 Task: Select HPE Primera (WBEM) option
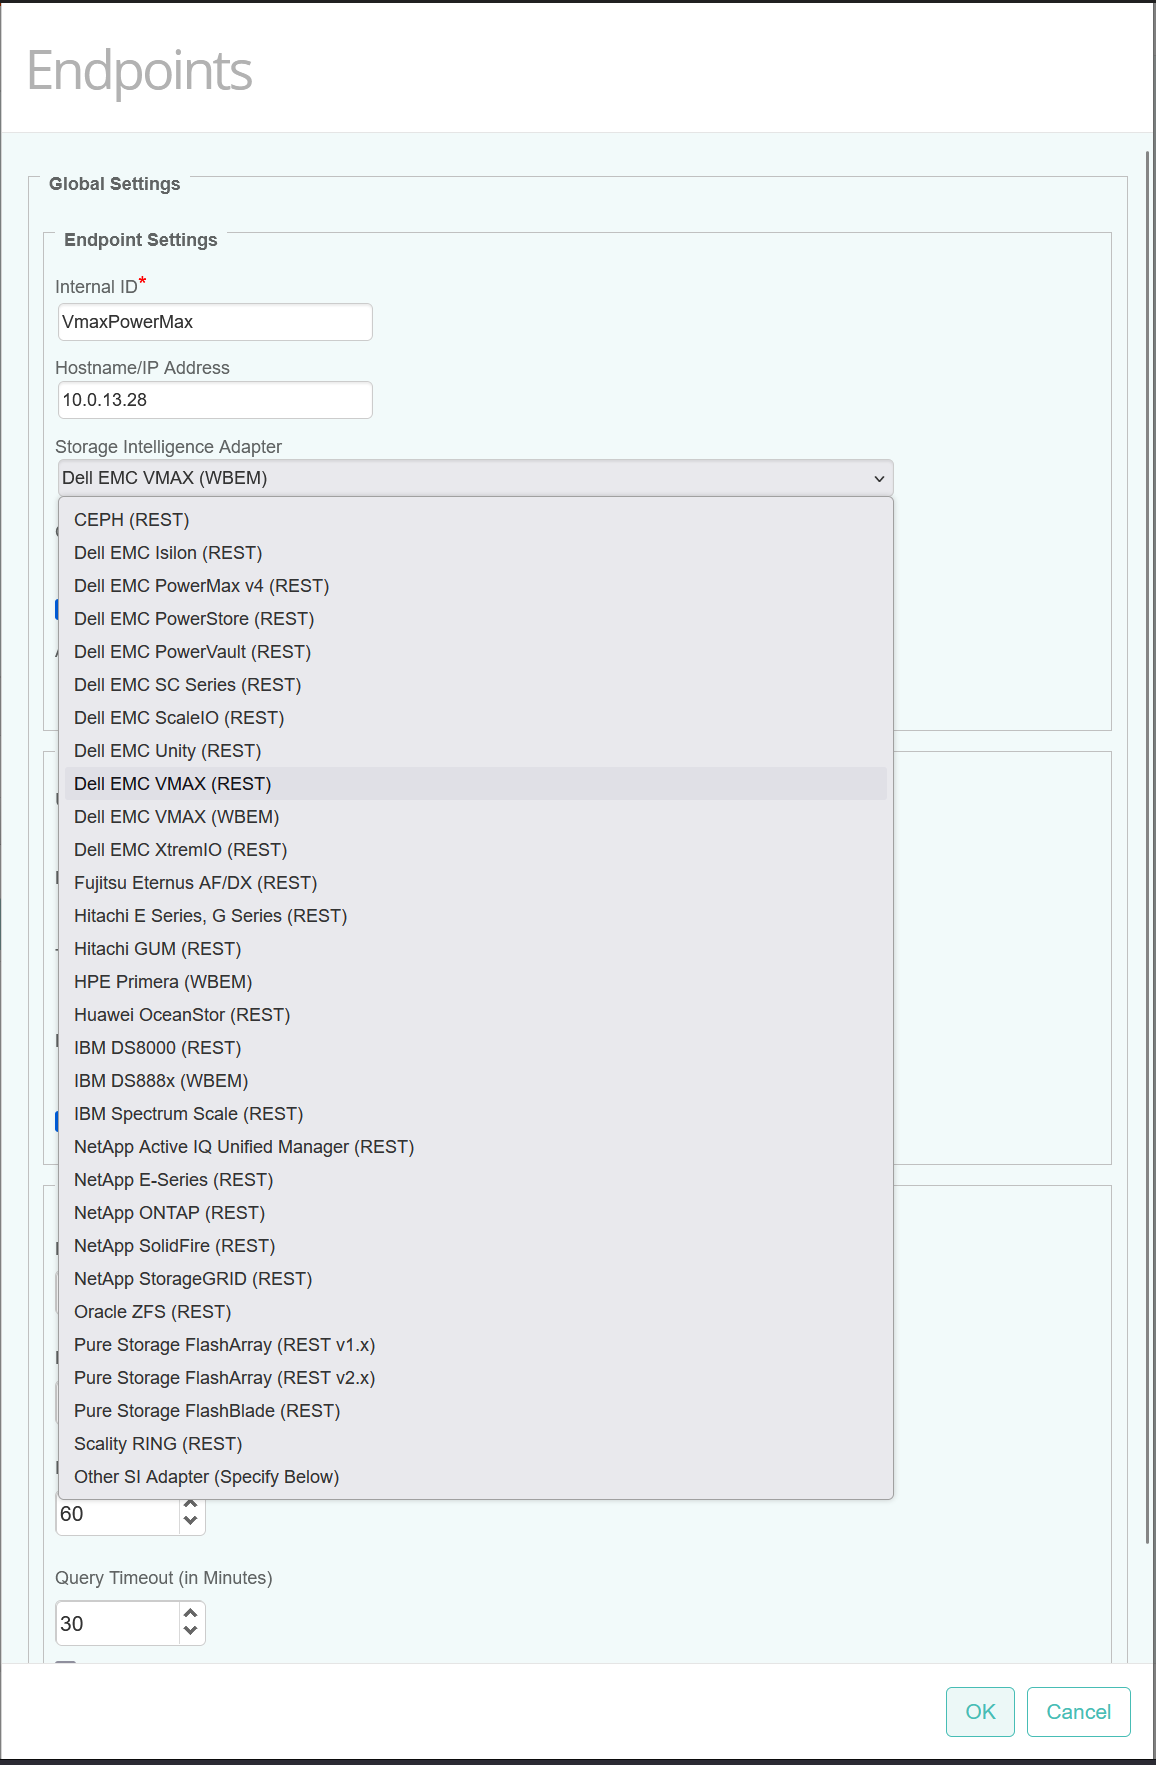pyautogui.click(x=476, y=982)
